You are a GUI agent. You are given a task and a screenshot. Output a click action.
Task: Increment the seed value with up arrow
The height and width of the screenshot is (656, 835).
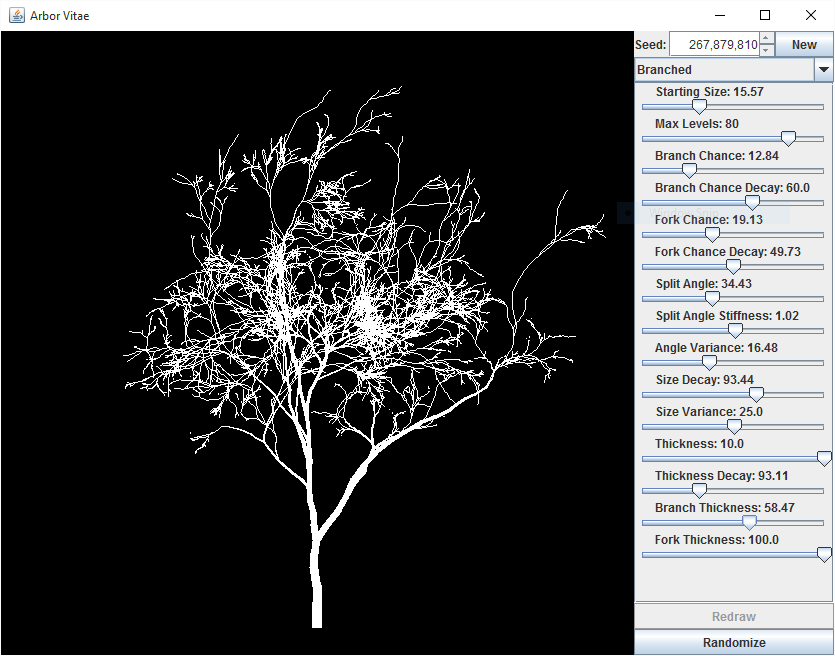pos(766,39)
